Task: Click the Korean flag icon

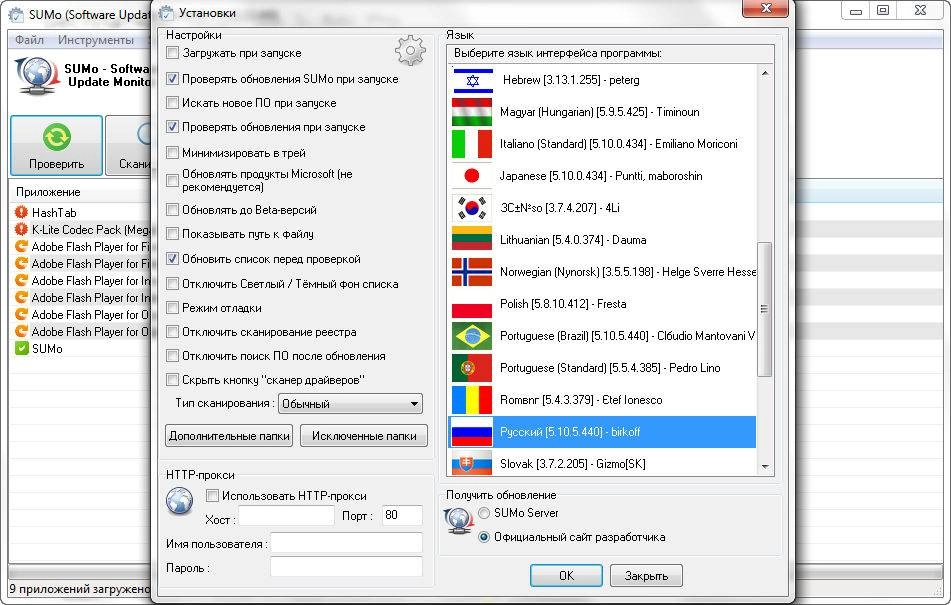Action: click(472, 208)
